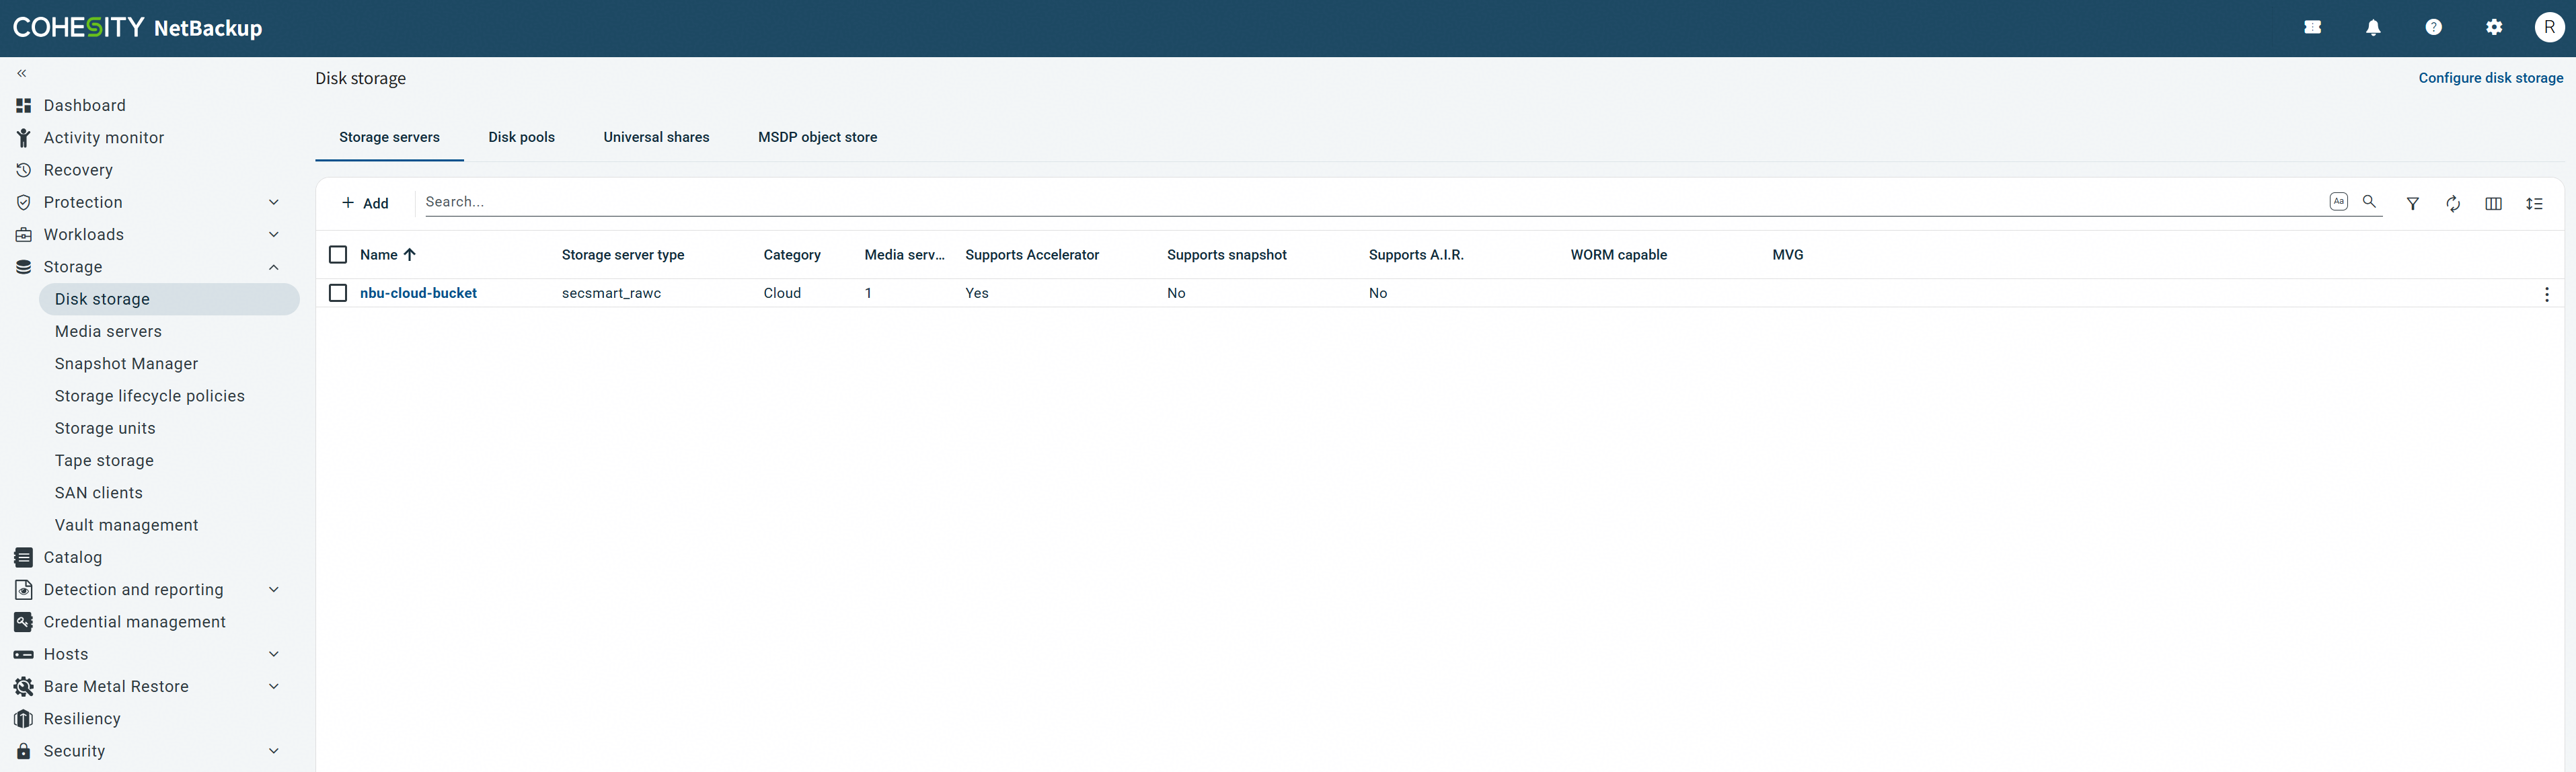Open notifications bell

(x=2373, y=28)
